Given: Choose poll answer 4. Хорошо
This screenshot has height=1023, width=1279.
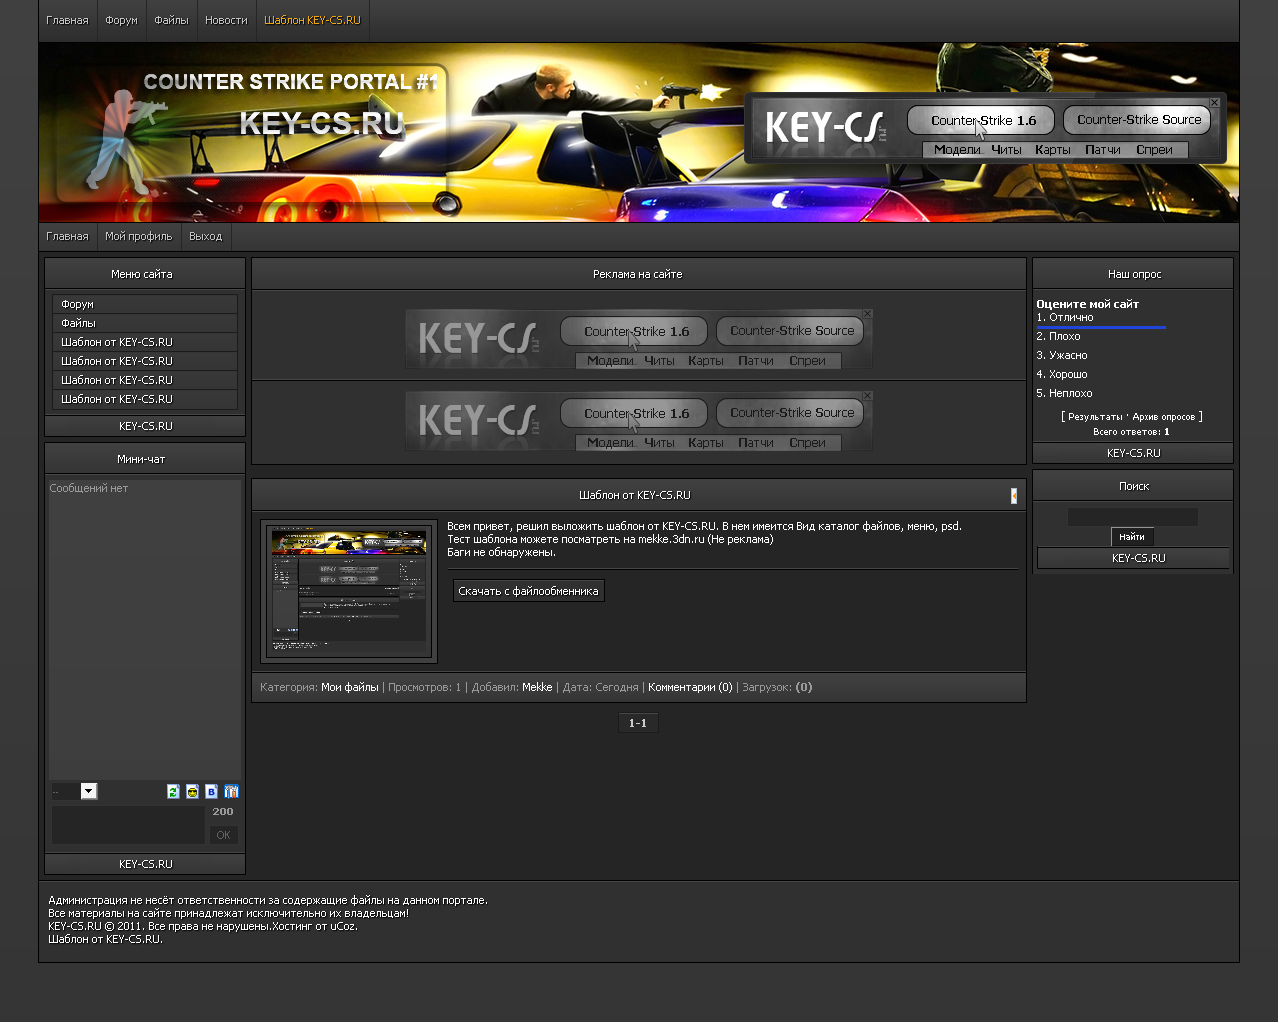Looking at the screenshot, I should [1062, 375].
